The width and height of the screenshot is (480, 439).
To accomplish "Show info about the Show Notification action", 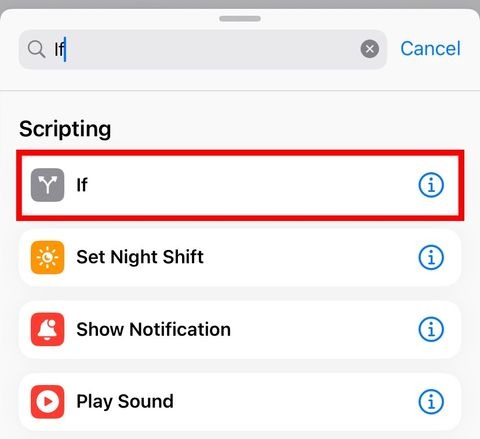I will [431, 329].
